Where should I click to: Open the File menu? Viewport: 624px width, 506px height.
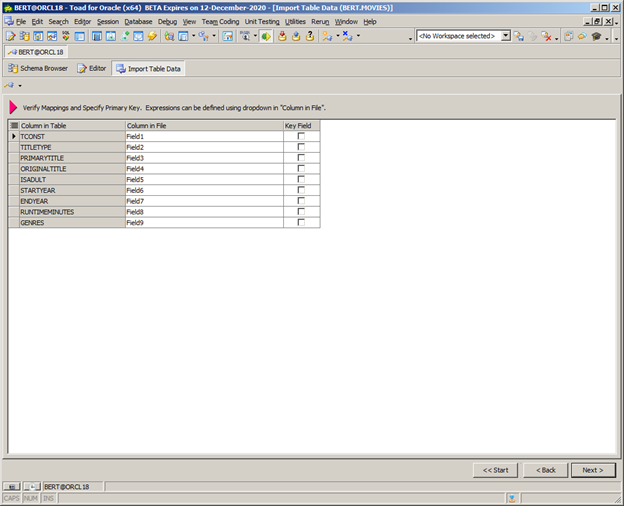pyautogui.click(x=21, y=21)
